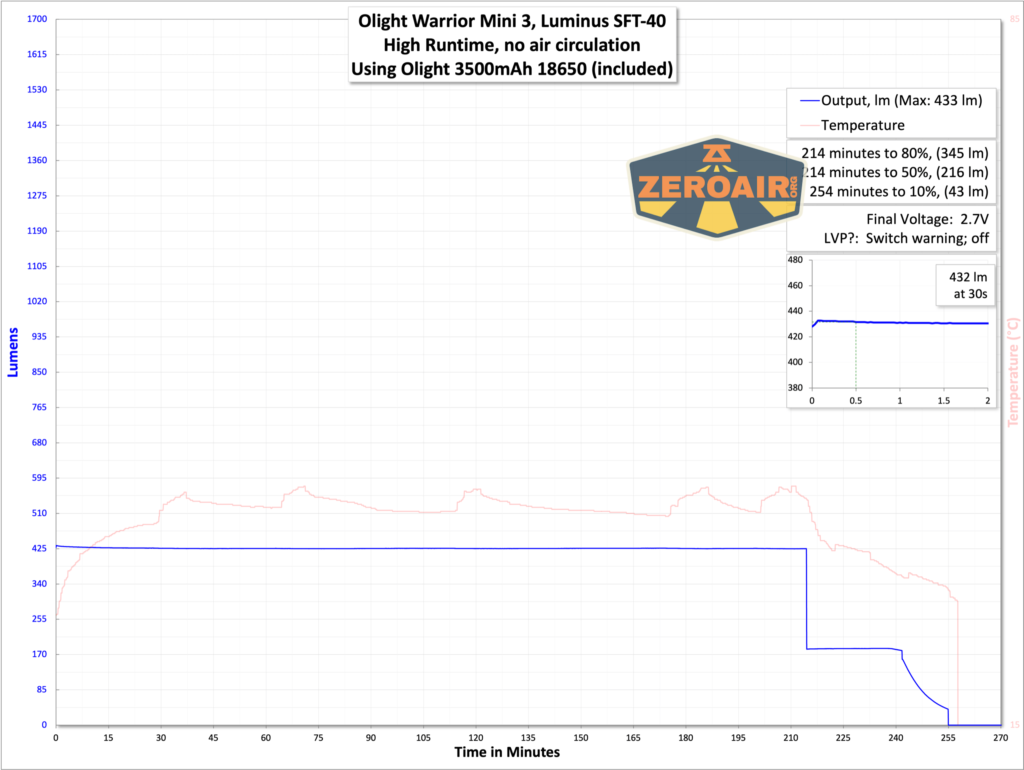
Task: Click the ZeroAir.org logo emblem
Action: (x=715, y=187)
